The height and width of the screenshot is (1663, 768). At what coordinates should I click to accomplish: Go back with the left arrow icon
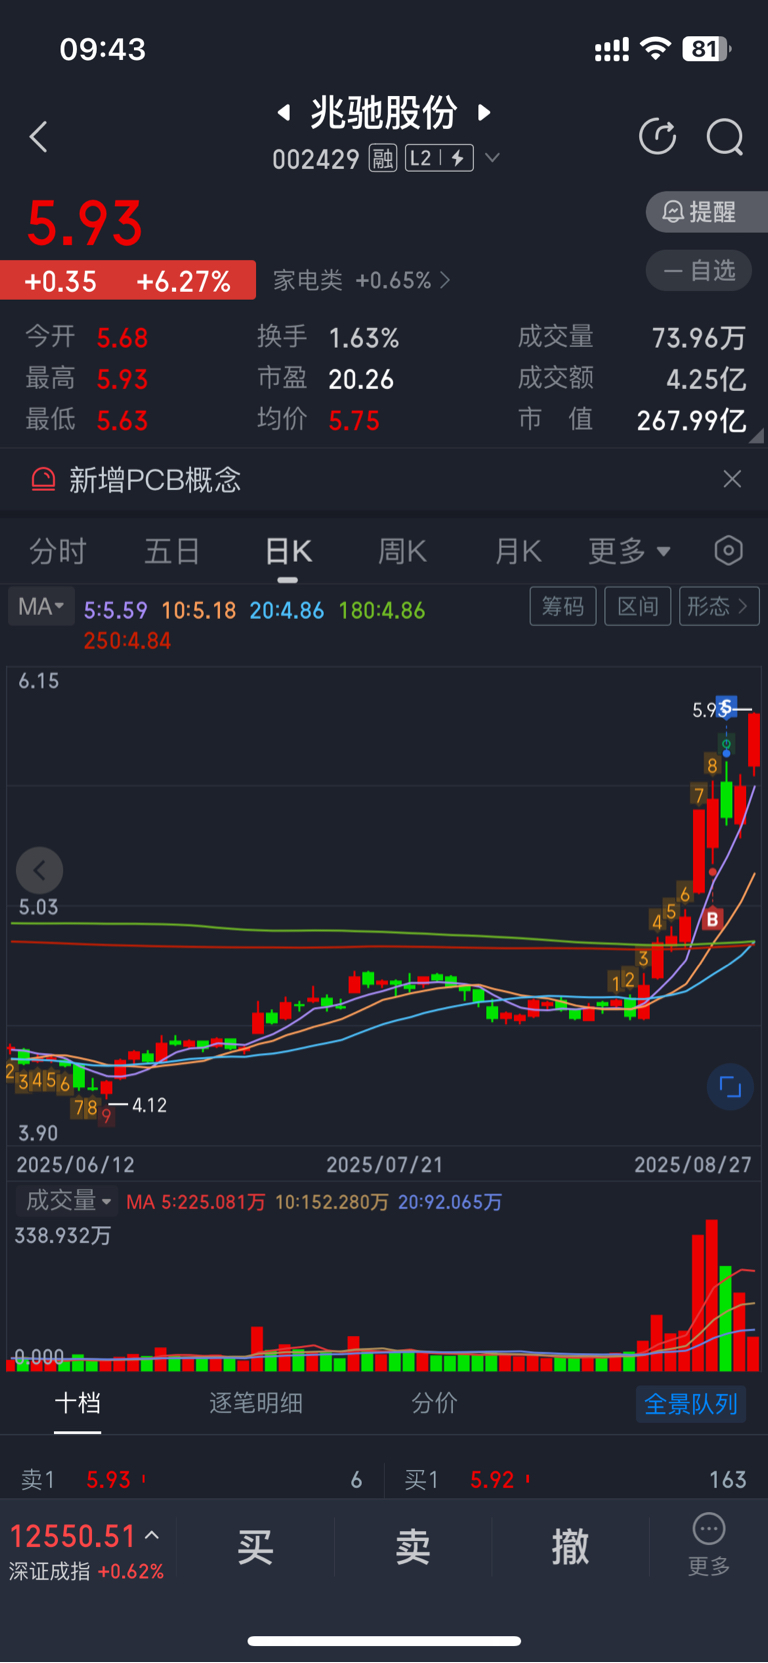tap(39, 137)
